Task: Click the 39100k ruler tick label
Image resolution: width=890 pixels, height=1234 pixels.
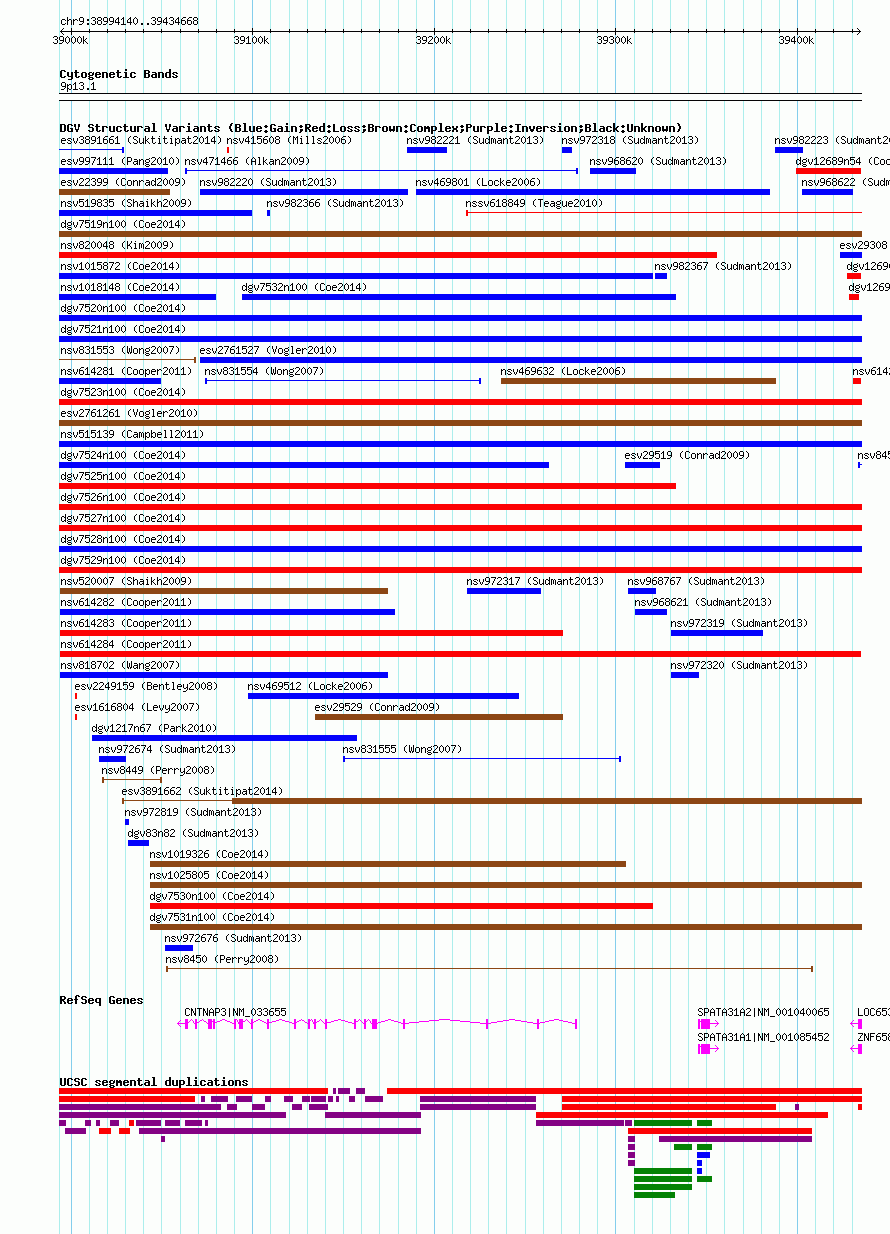Action: (x=251, y=40)
